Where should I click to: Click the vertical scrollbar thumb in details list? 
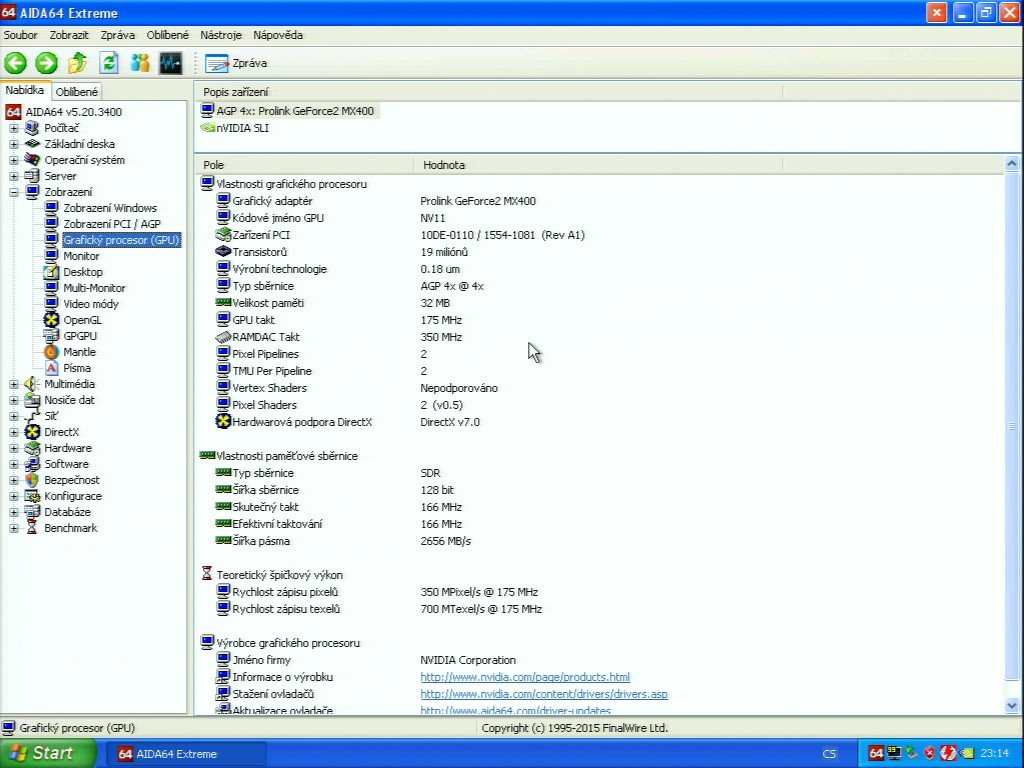tap(1012, 426)
